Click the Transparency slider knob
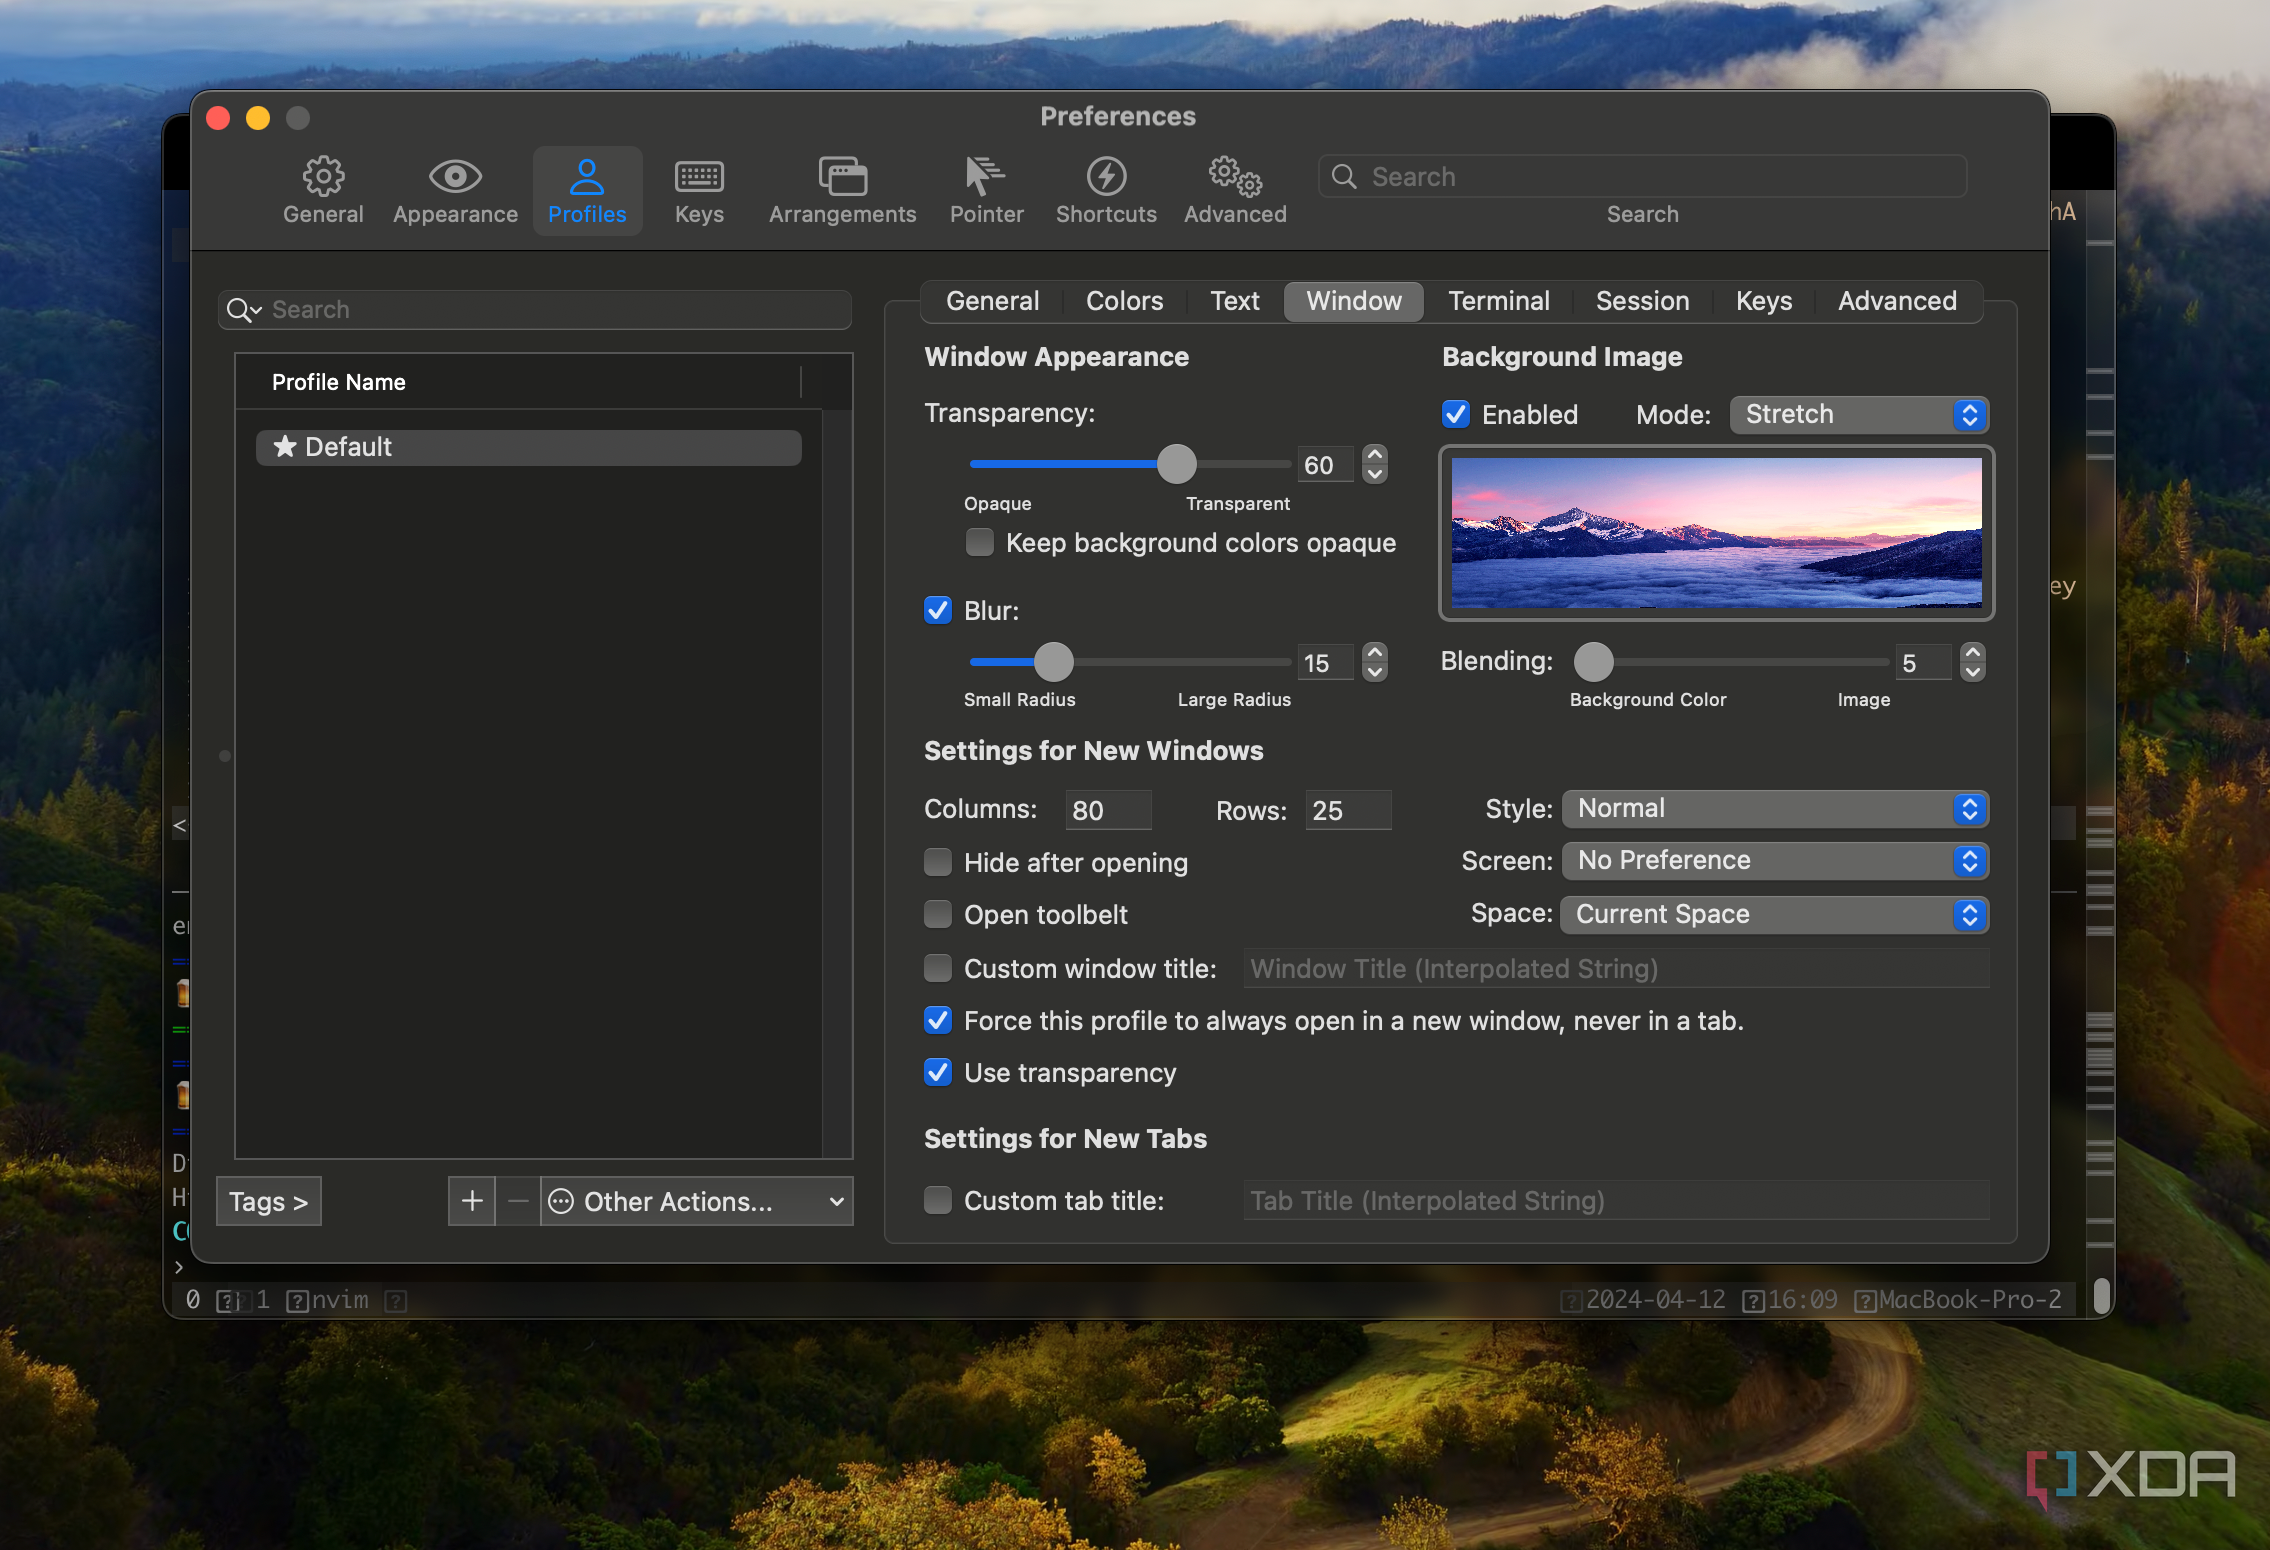 1177,465
